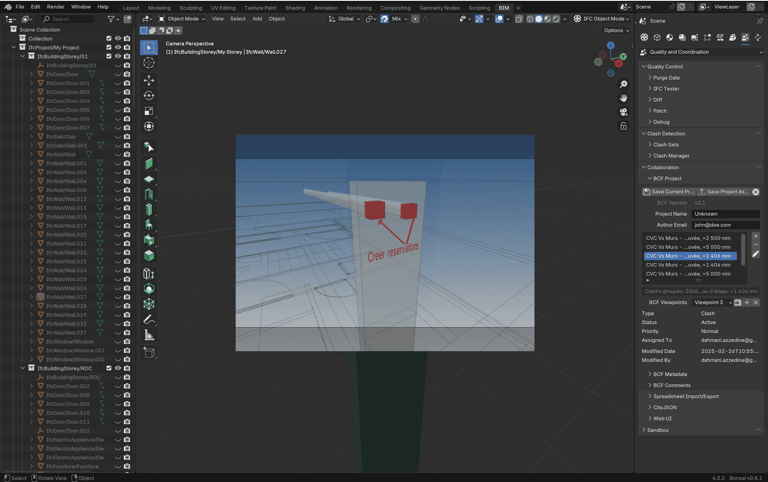Image resolution: width=768 pixels, height=482 pixels.
Task: Hide the Collection using its eye icon
Action: coord(118,38)
